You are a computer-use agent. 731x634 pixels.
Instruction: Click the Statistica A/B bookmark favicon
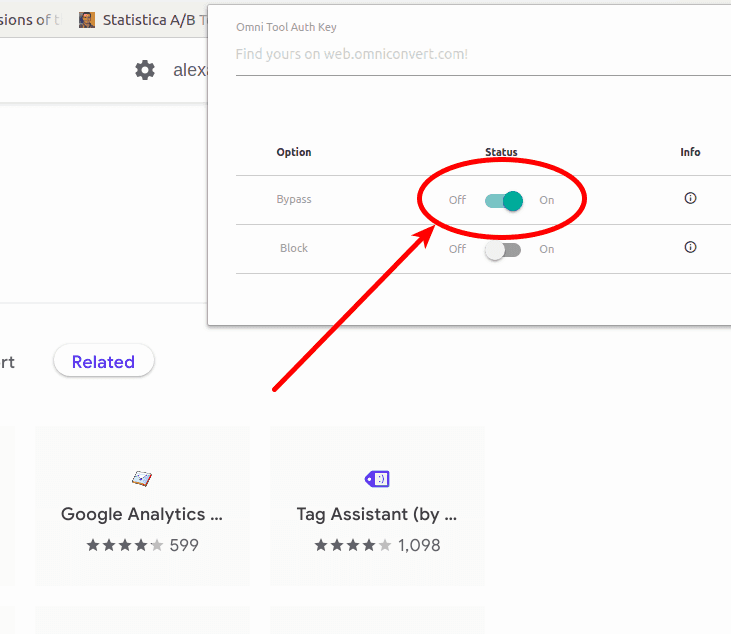click(87, 19)
